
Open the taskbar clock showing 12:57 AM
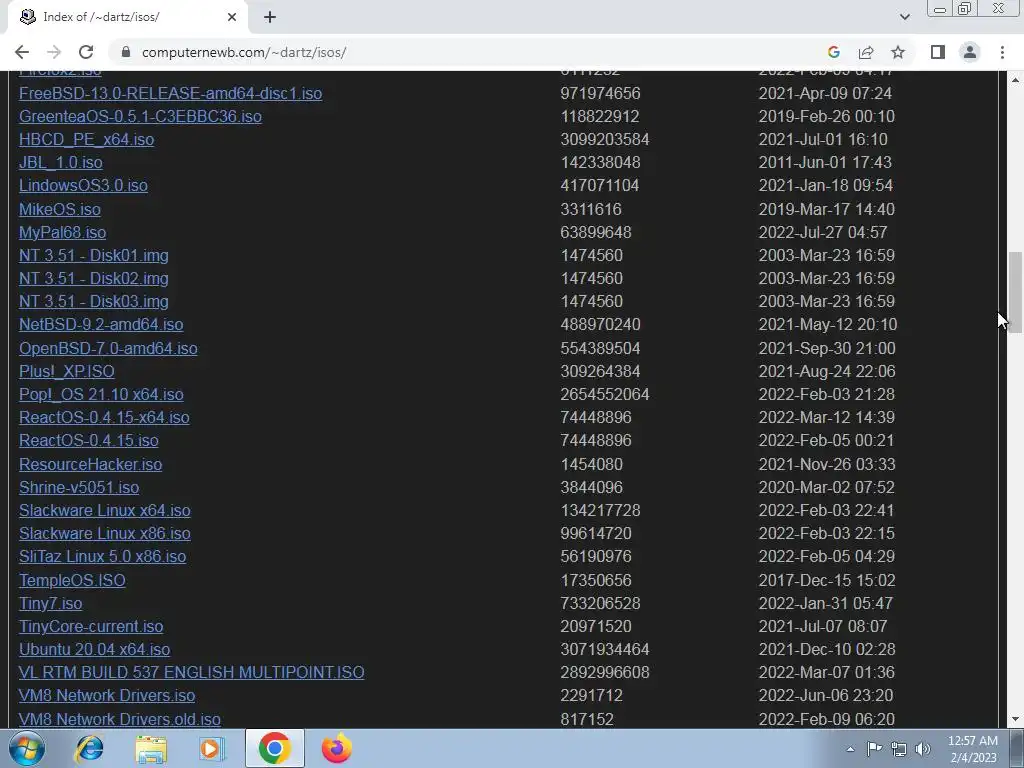[x=973, y=749]
